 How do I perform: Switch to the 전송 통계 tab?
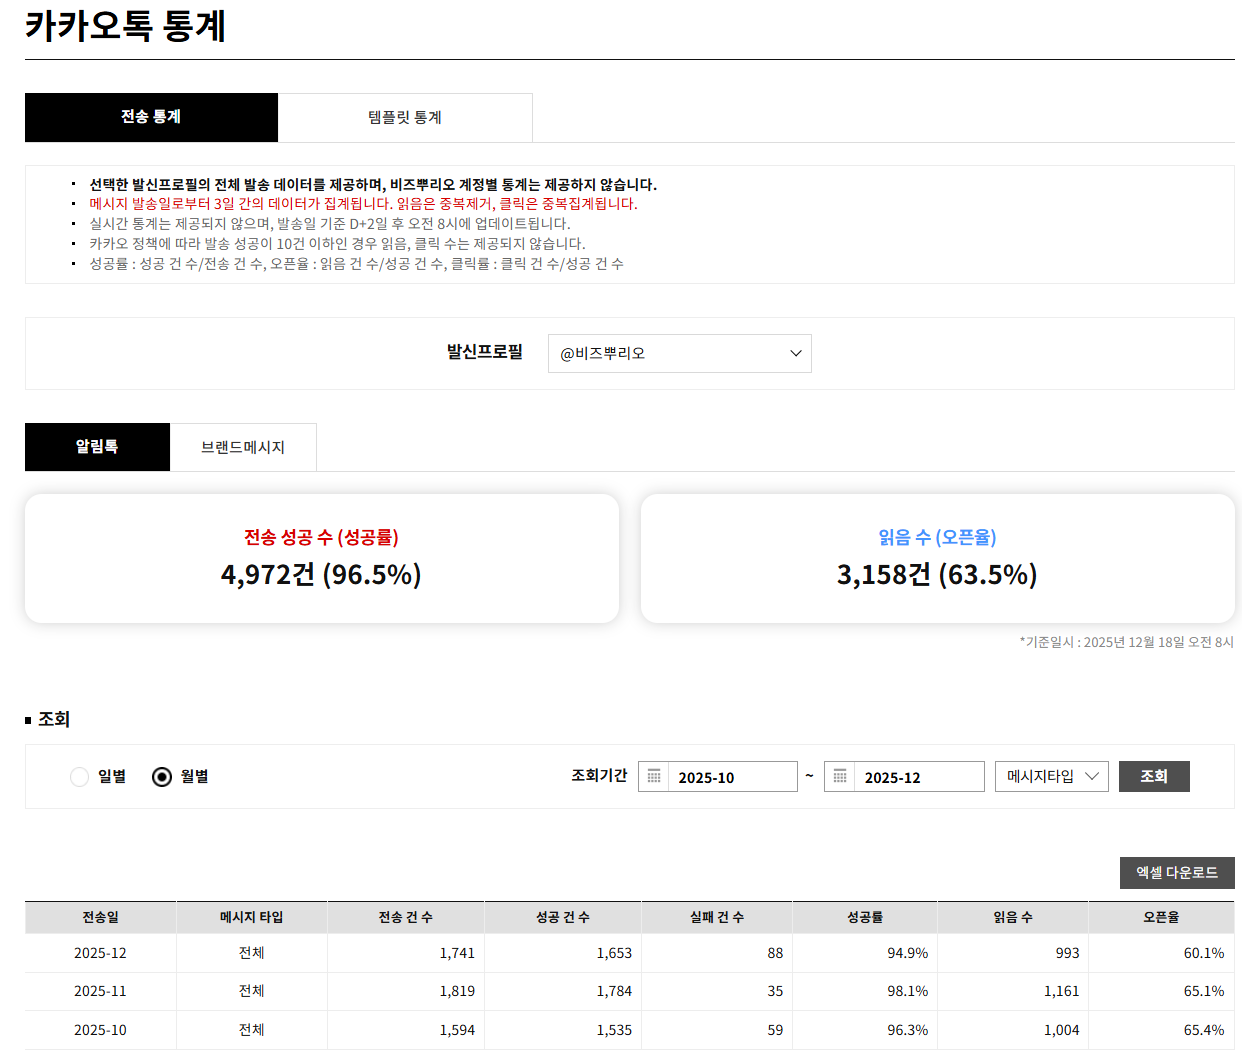tap(151, 118)
